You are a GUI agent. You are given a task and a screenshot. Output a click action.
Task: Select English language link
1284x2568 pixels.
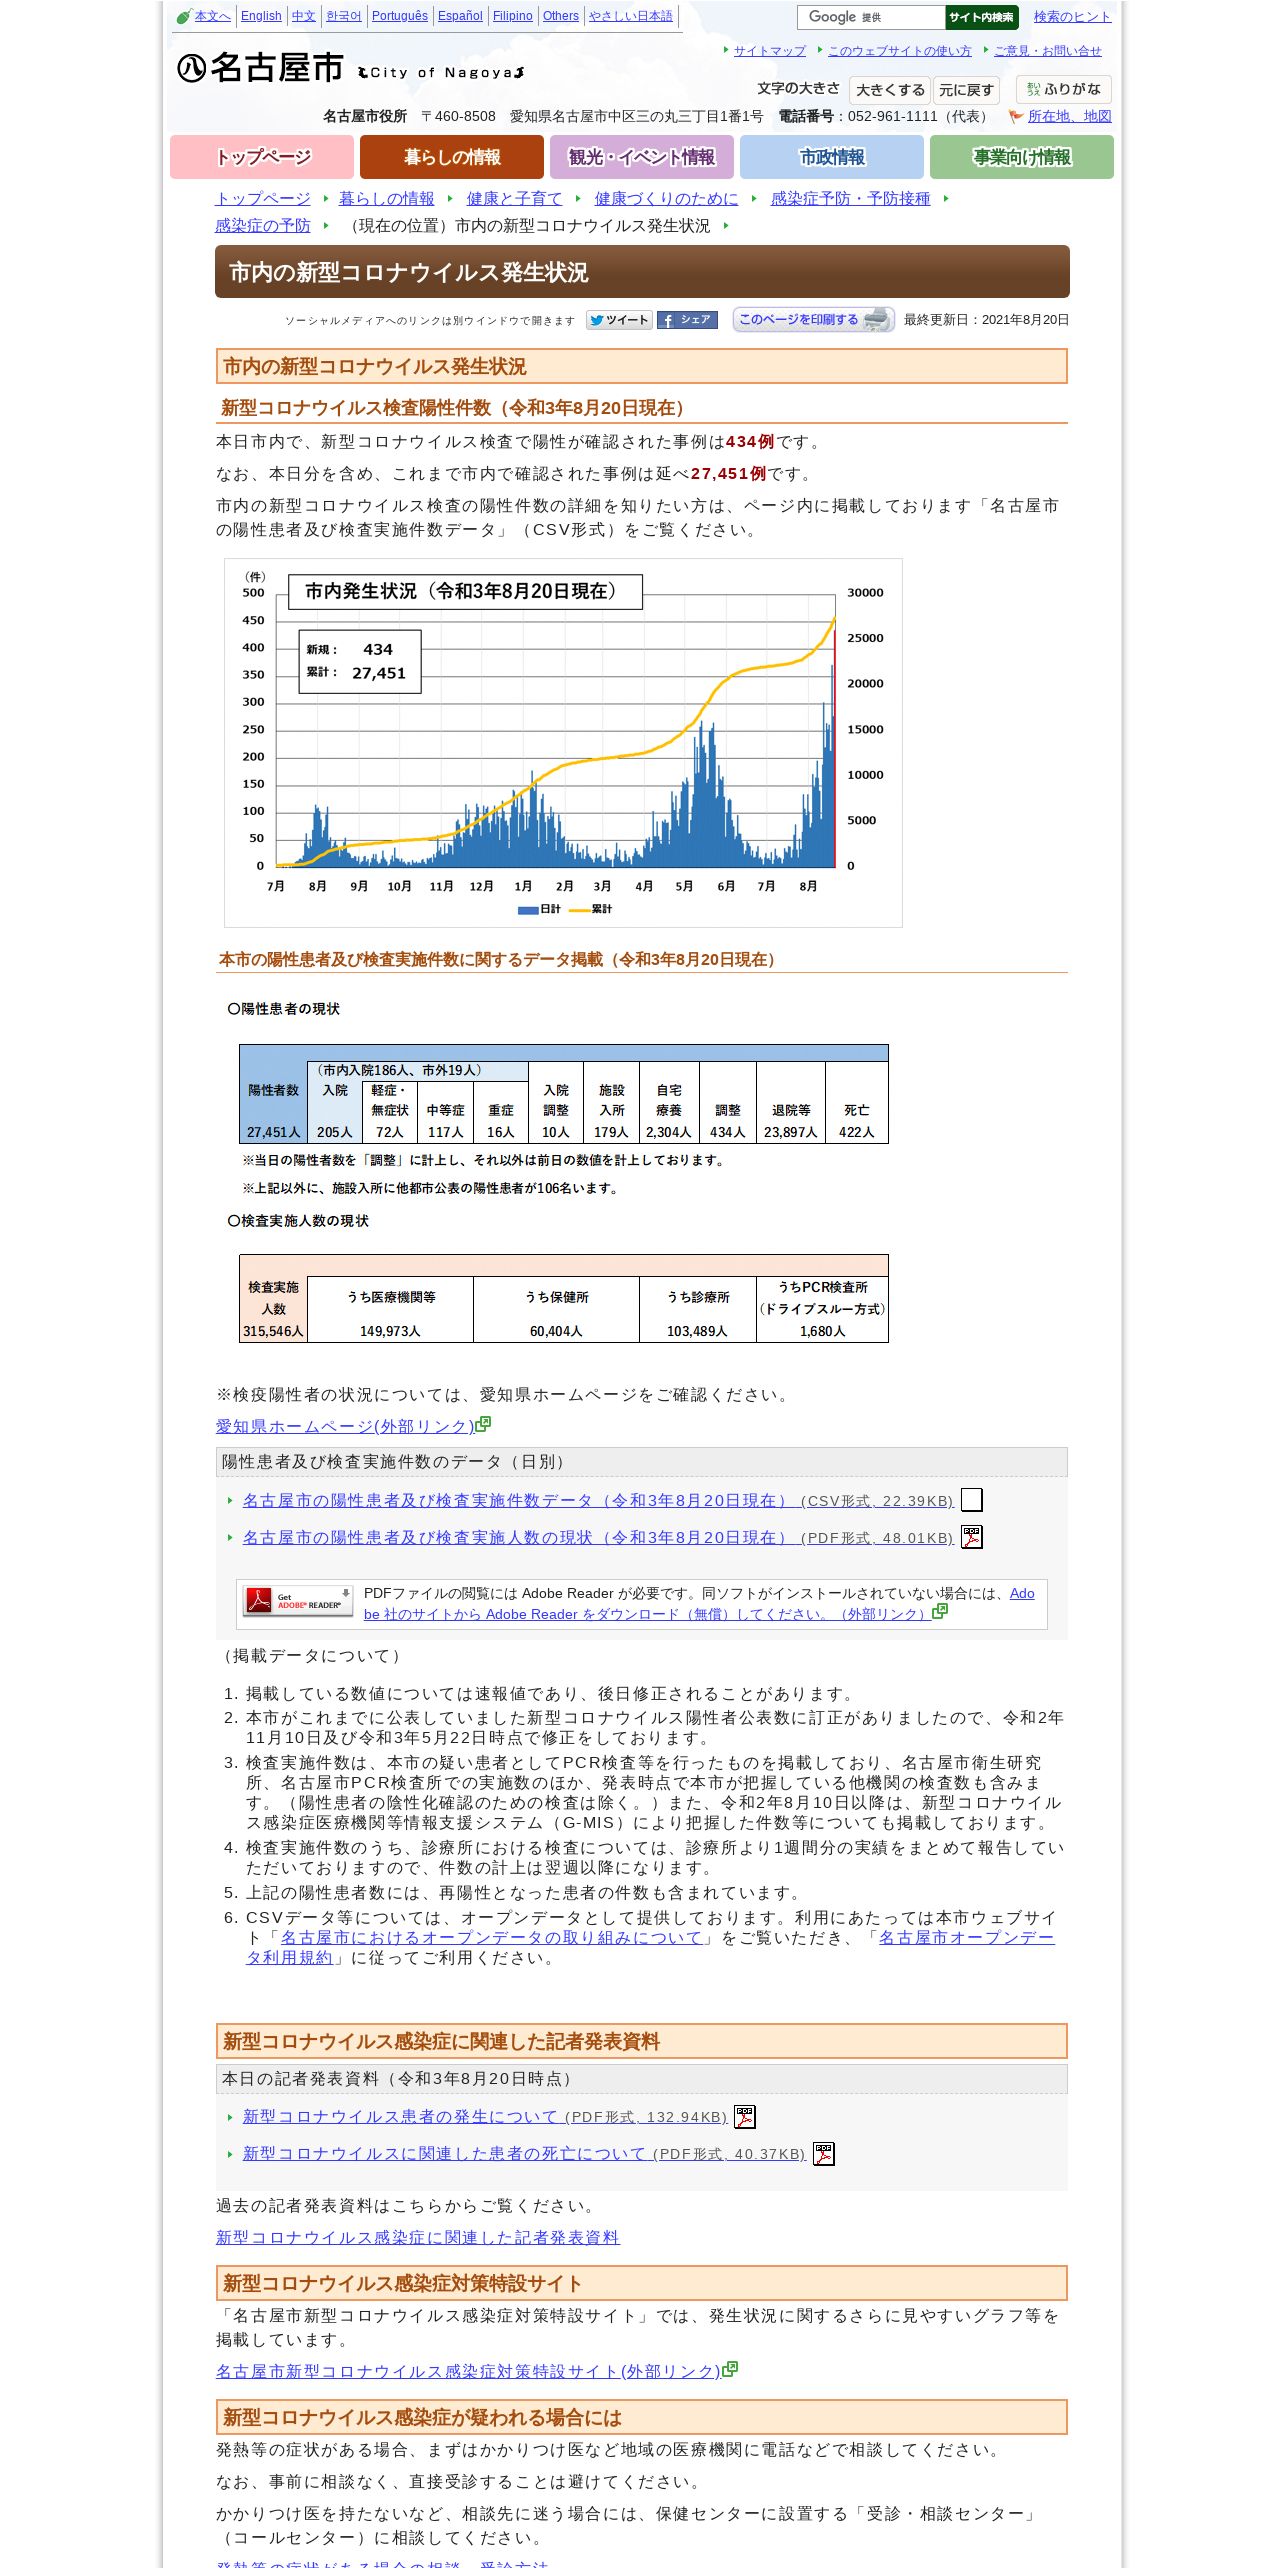point(261,16)
